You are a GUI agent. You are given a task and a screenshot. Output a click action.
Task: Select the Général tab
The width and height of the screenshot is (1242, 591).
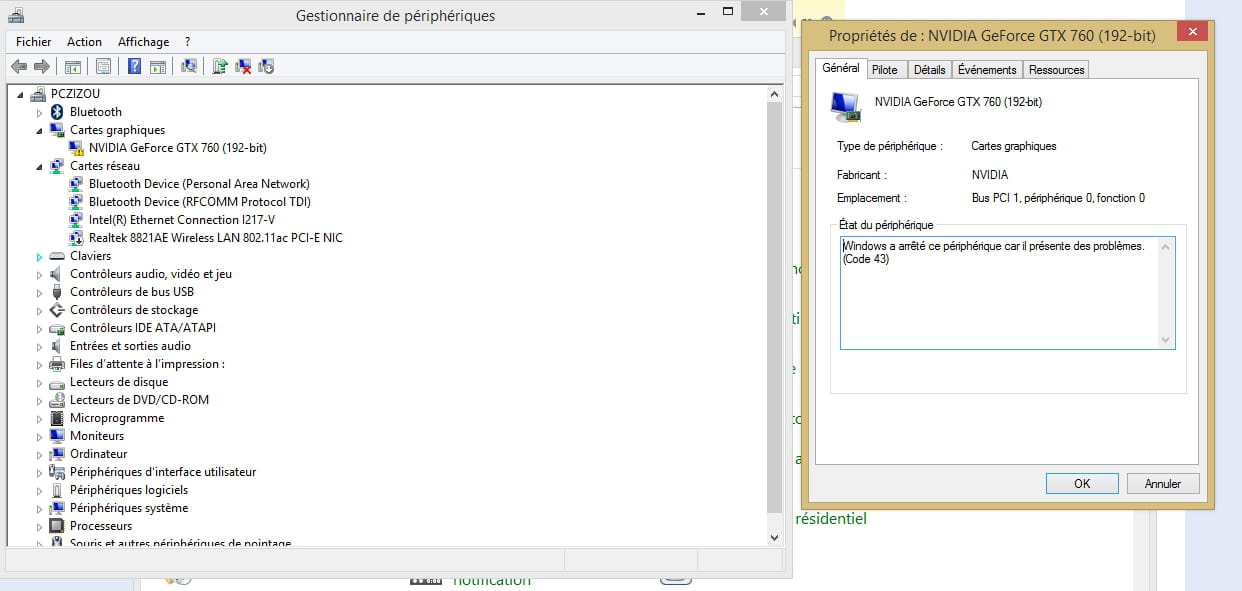(840, 68)
